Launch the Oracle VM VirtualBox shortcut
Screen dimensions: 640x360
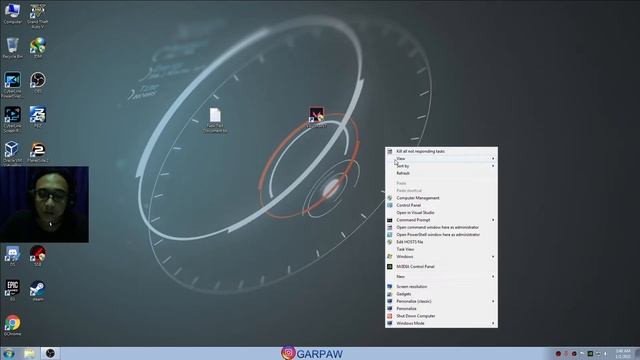coord(12,153)
